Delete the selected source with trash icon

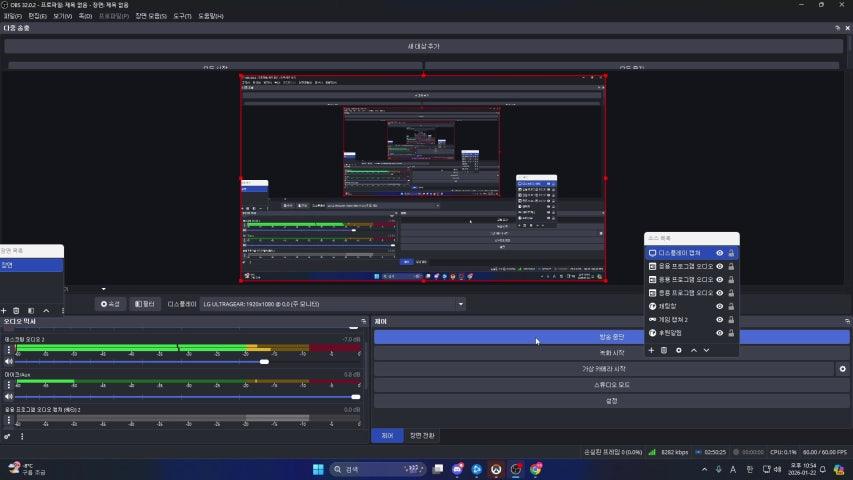click(x=664, y=350)
